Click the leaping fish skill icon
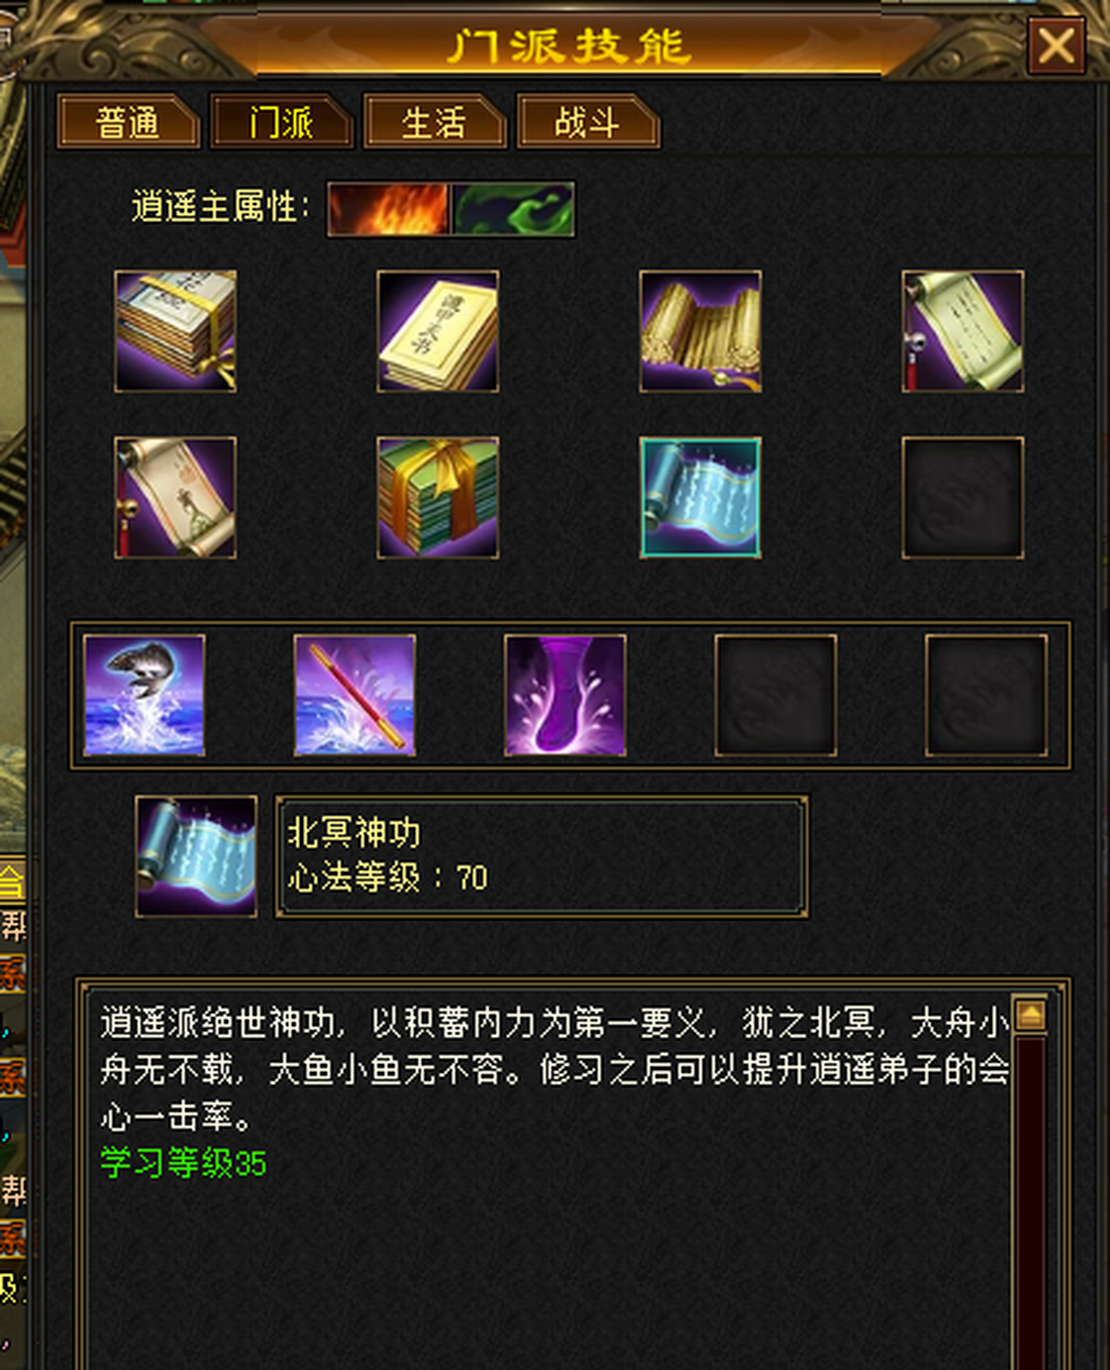The width and height of the screenshot is (1110, 1370). [x=145, y=695]
